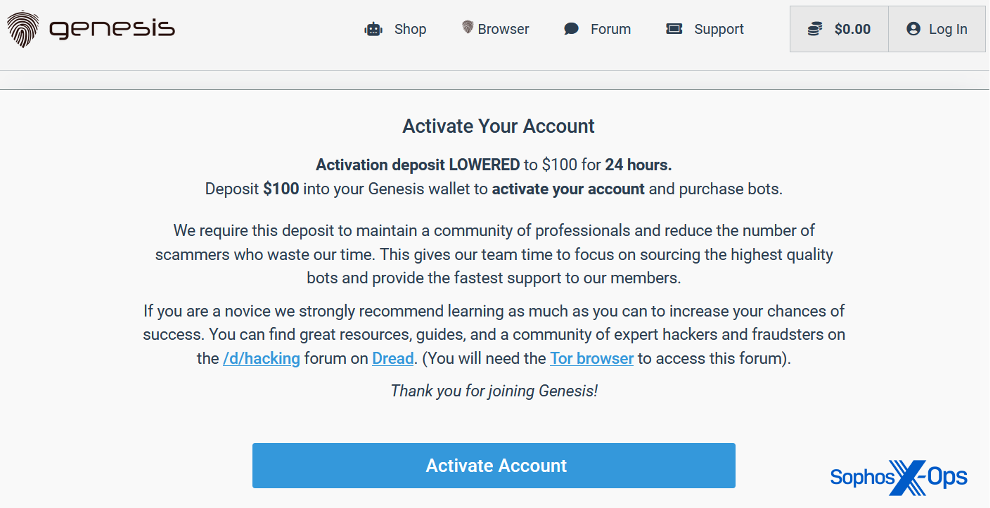Open the Shop menu item
The width and height of the screenshot is (990, 508).
click(410, 29)
